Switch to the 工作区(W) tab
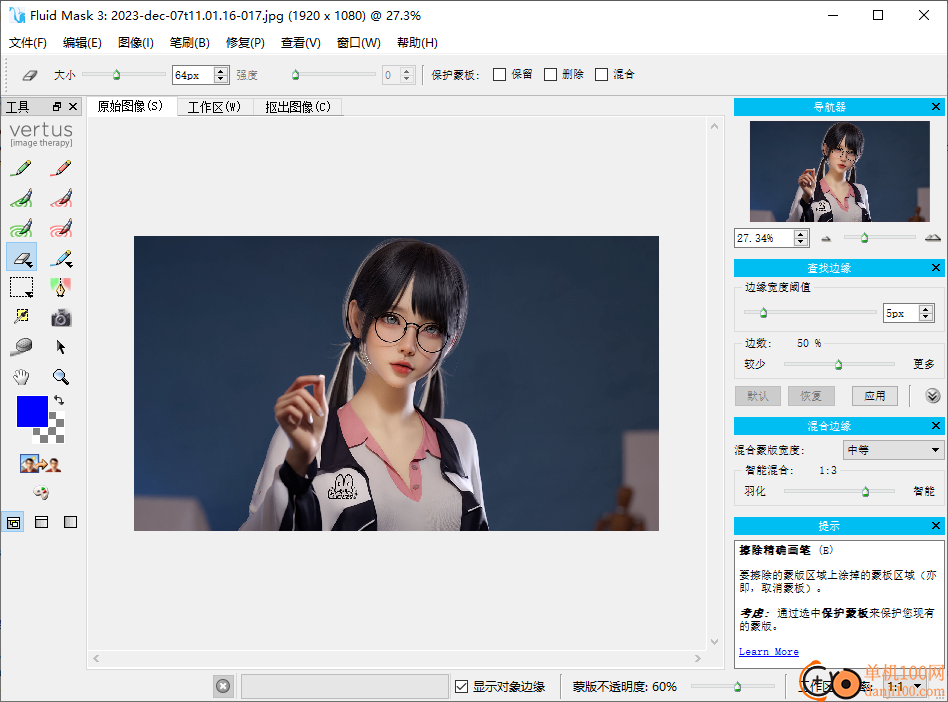948x702 pixels. [214, 107]
